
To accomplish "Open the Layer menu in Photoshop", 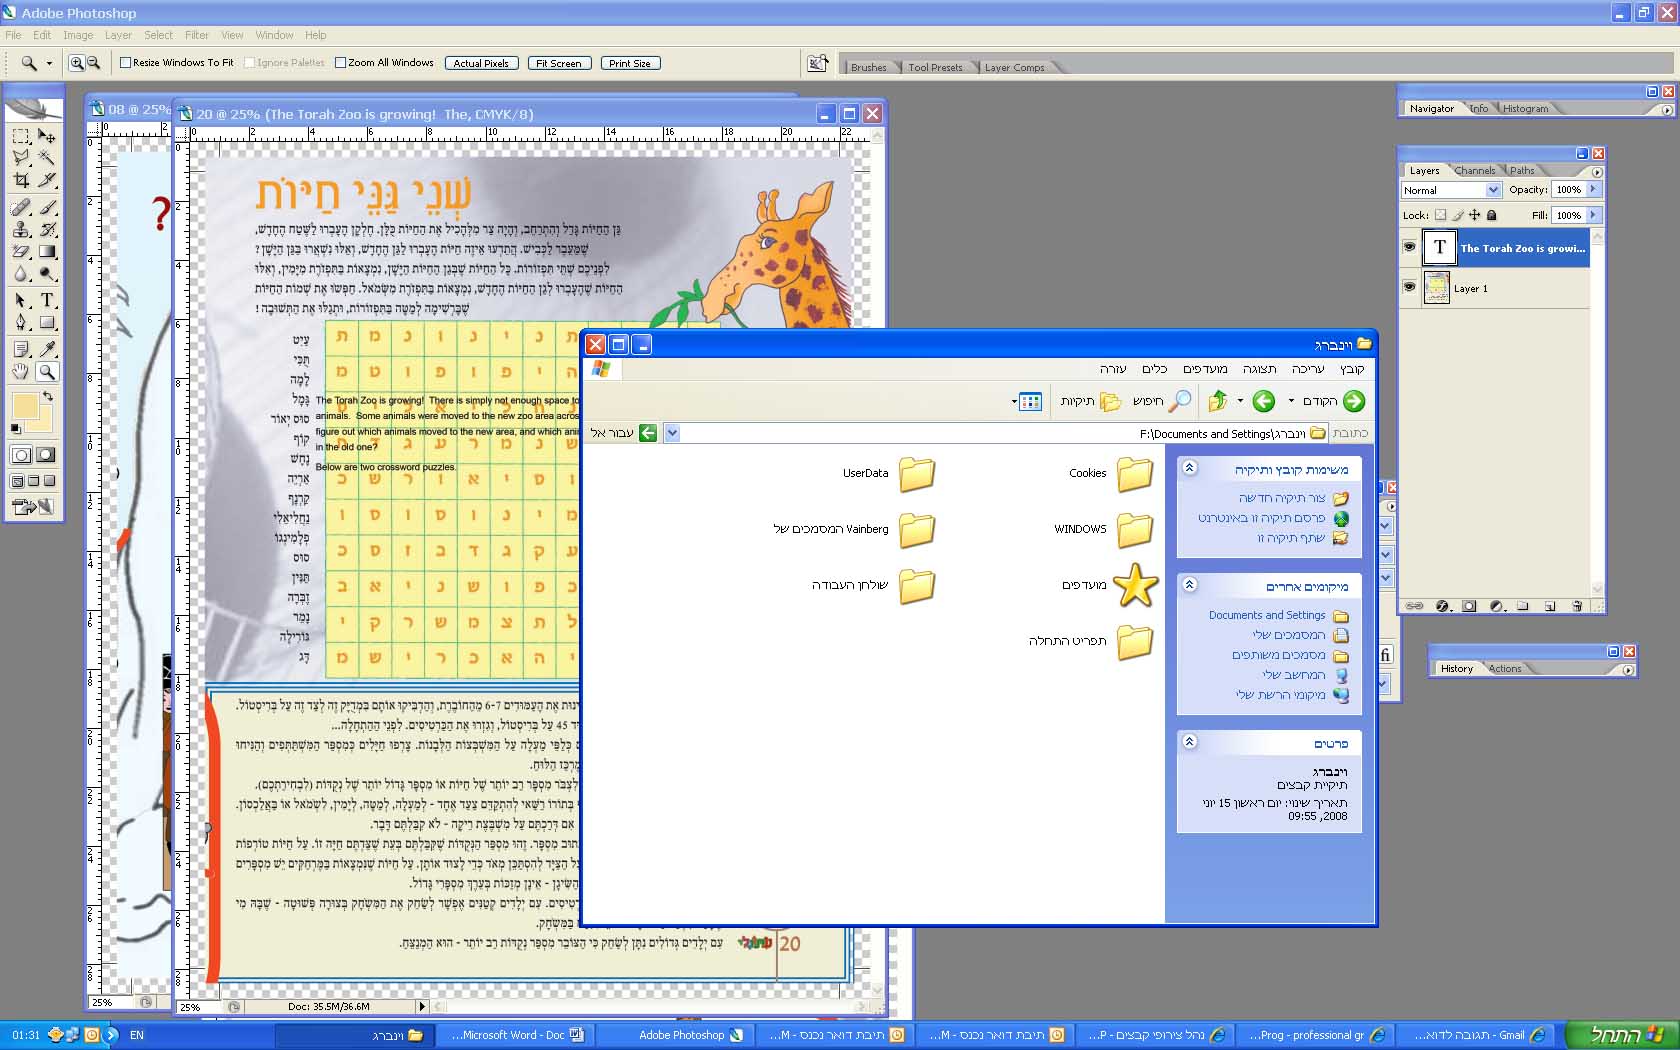I will (x=118, y=35).
